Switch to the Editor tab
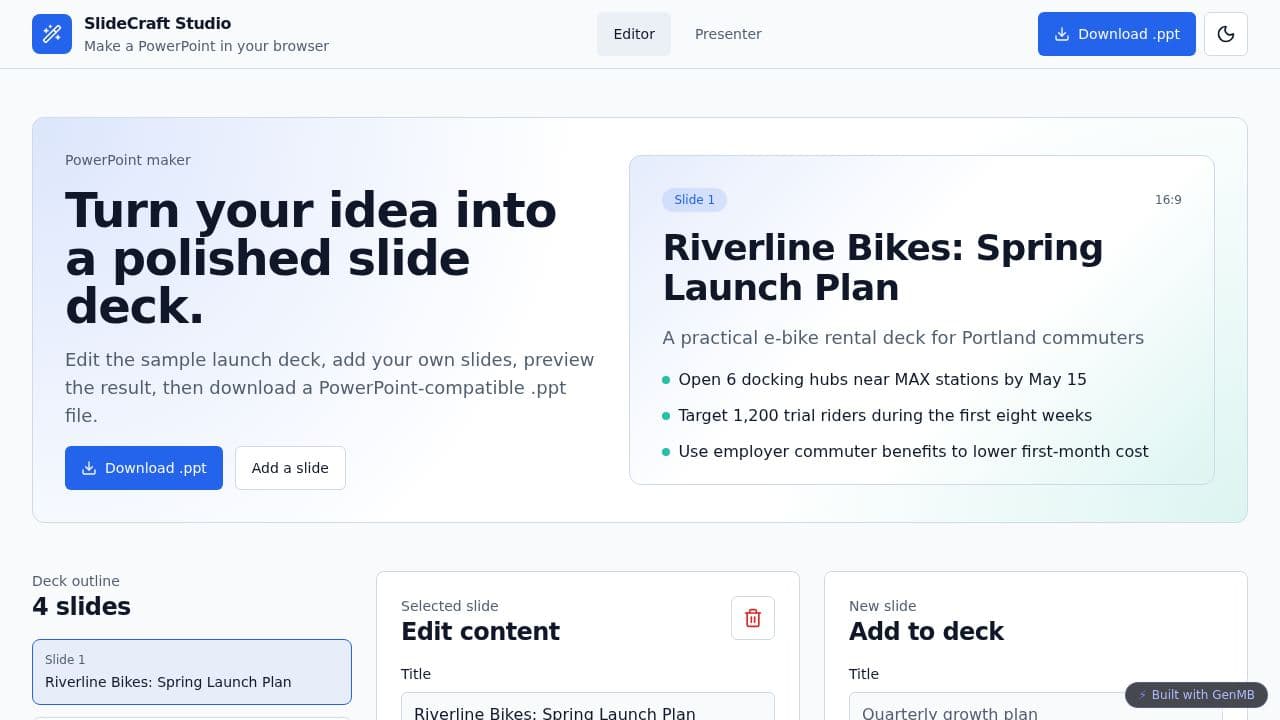1280x720 pixels. (634, 34)
